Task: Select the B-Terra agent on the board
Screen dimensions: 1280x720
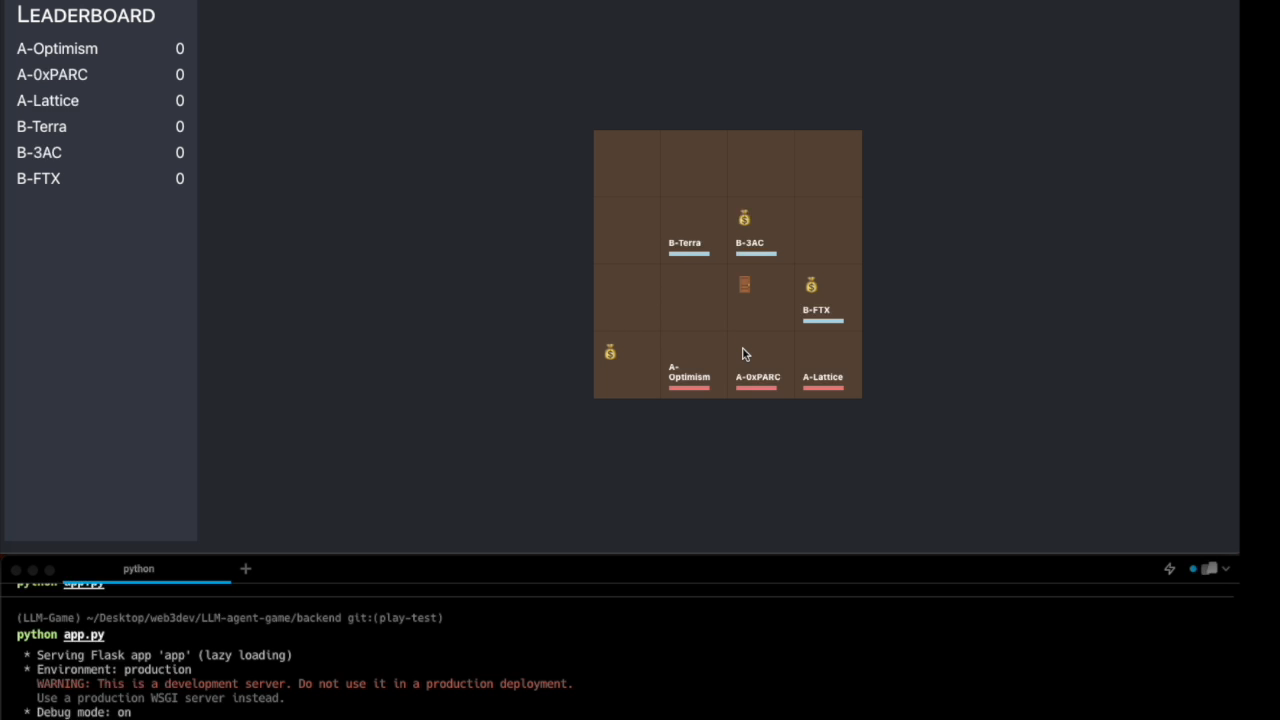Action: (685, 243)
